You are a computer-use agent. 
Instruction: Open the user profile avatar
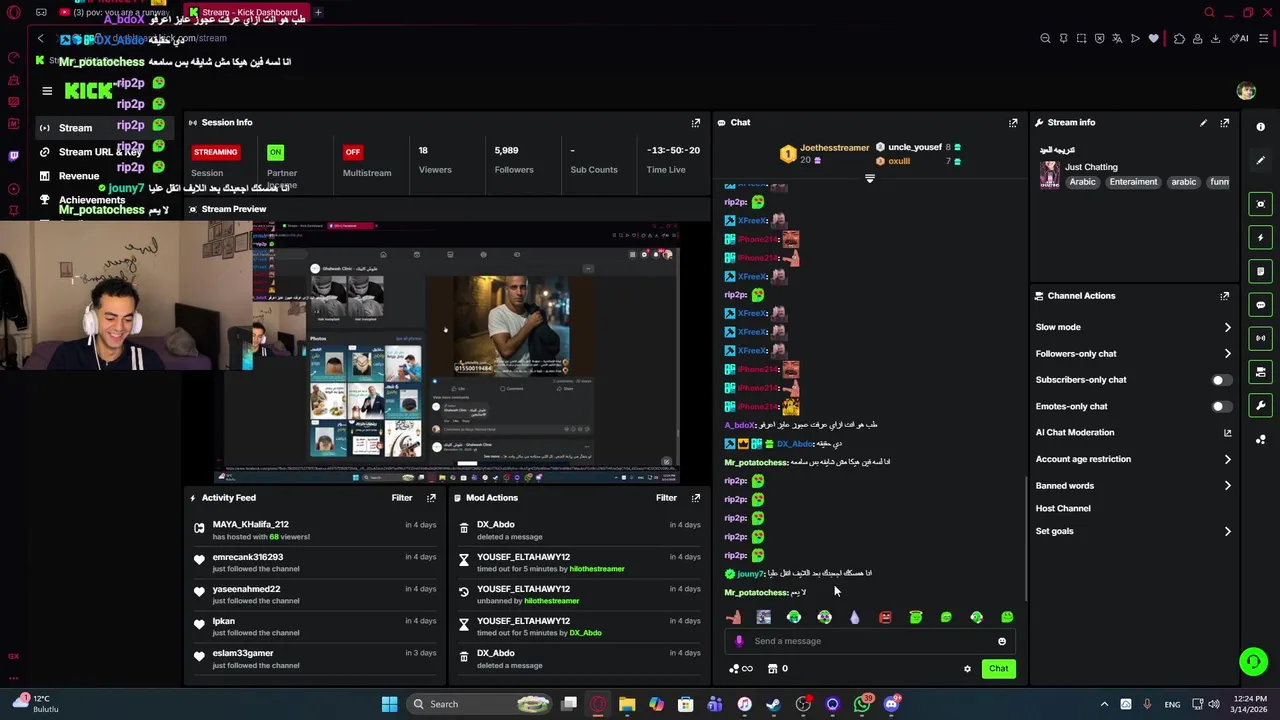(x=1246, y=91)
